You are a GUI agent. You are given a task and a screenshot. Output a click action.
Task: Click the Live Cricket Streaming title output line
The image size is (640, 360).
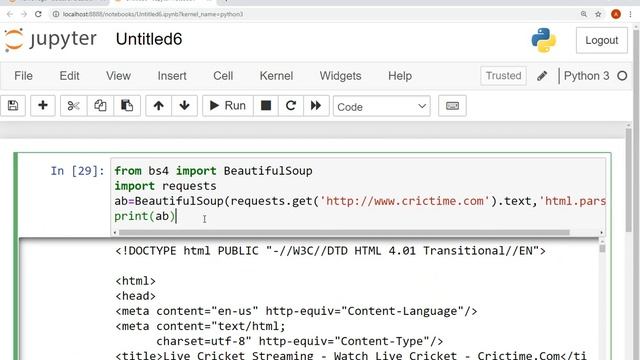click(351, 355)
